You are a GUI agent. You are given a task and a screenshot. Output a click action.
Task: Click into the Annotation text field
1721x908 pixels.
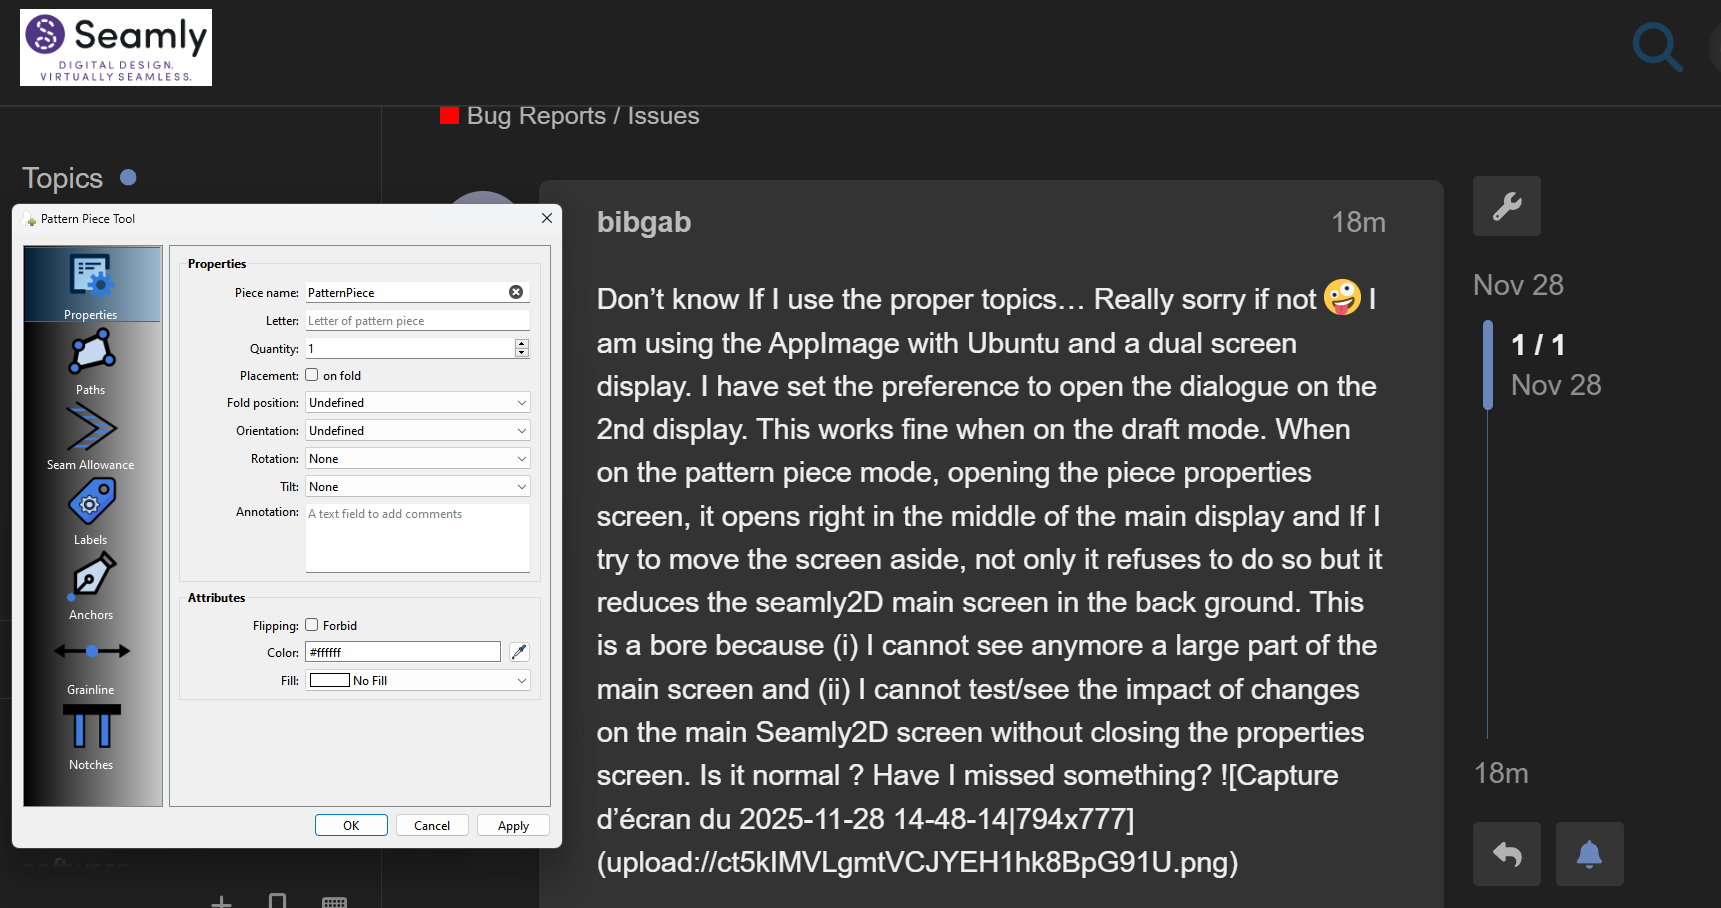click(417, 538)
